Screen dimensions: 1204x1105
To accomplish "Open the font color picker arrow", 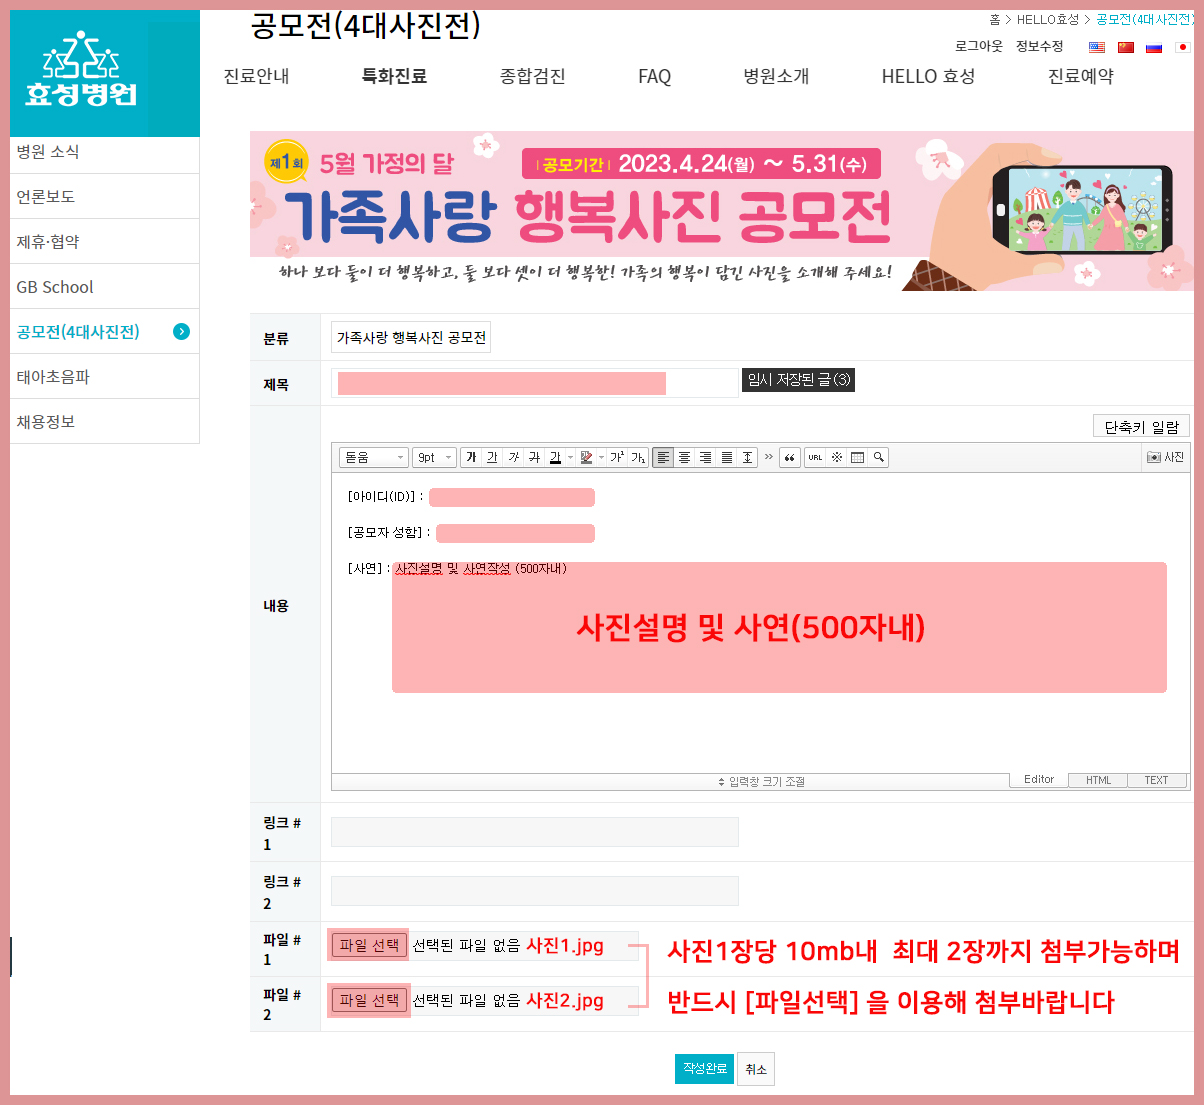I will (x=571, y=457).
